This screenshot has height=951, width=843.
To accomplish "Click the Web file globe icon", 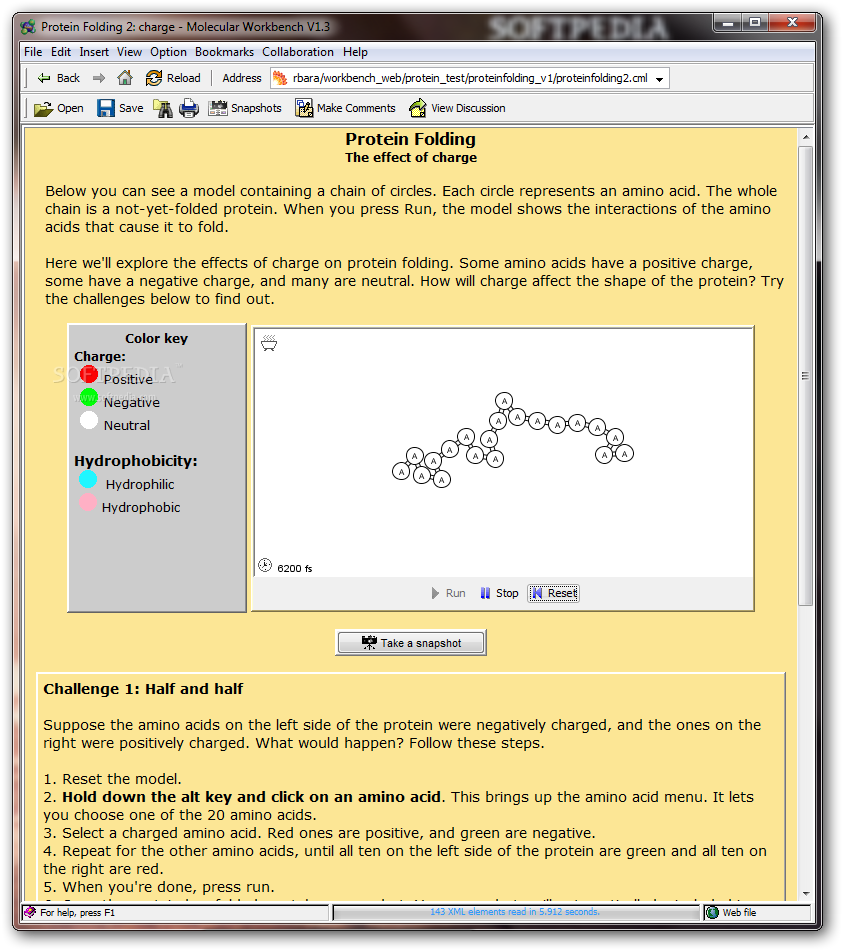I will click(713, 912).
